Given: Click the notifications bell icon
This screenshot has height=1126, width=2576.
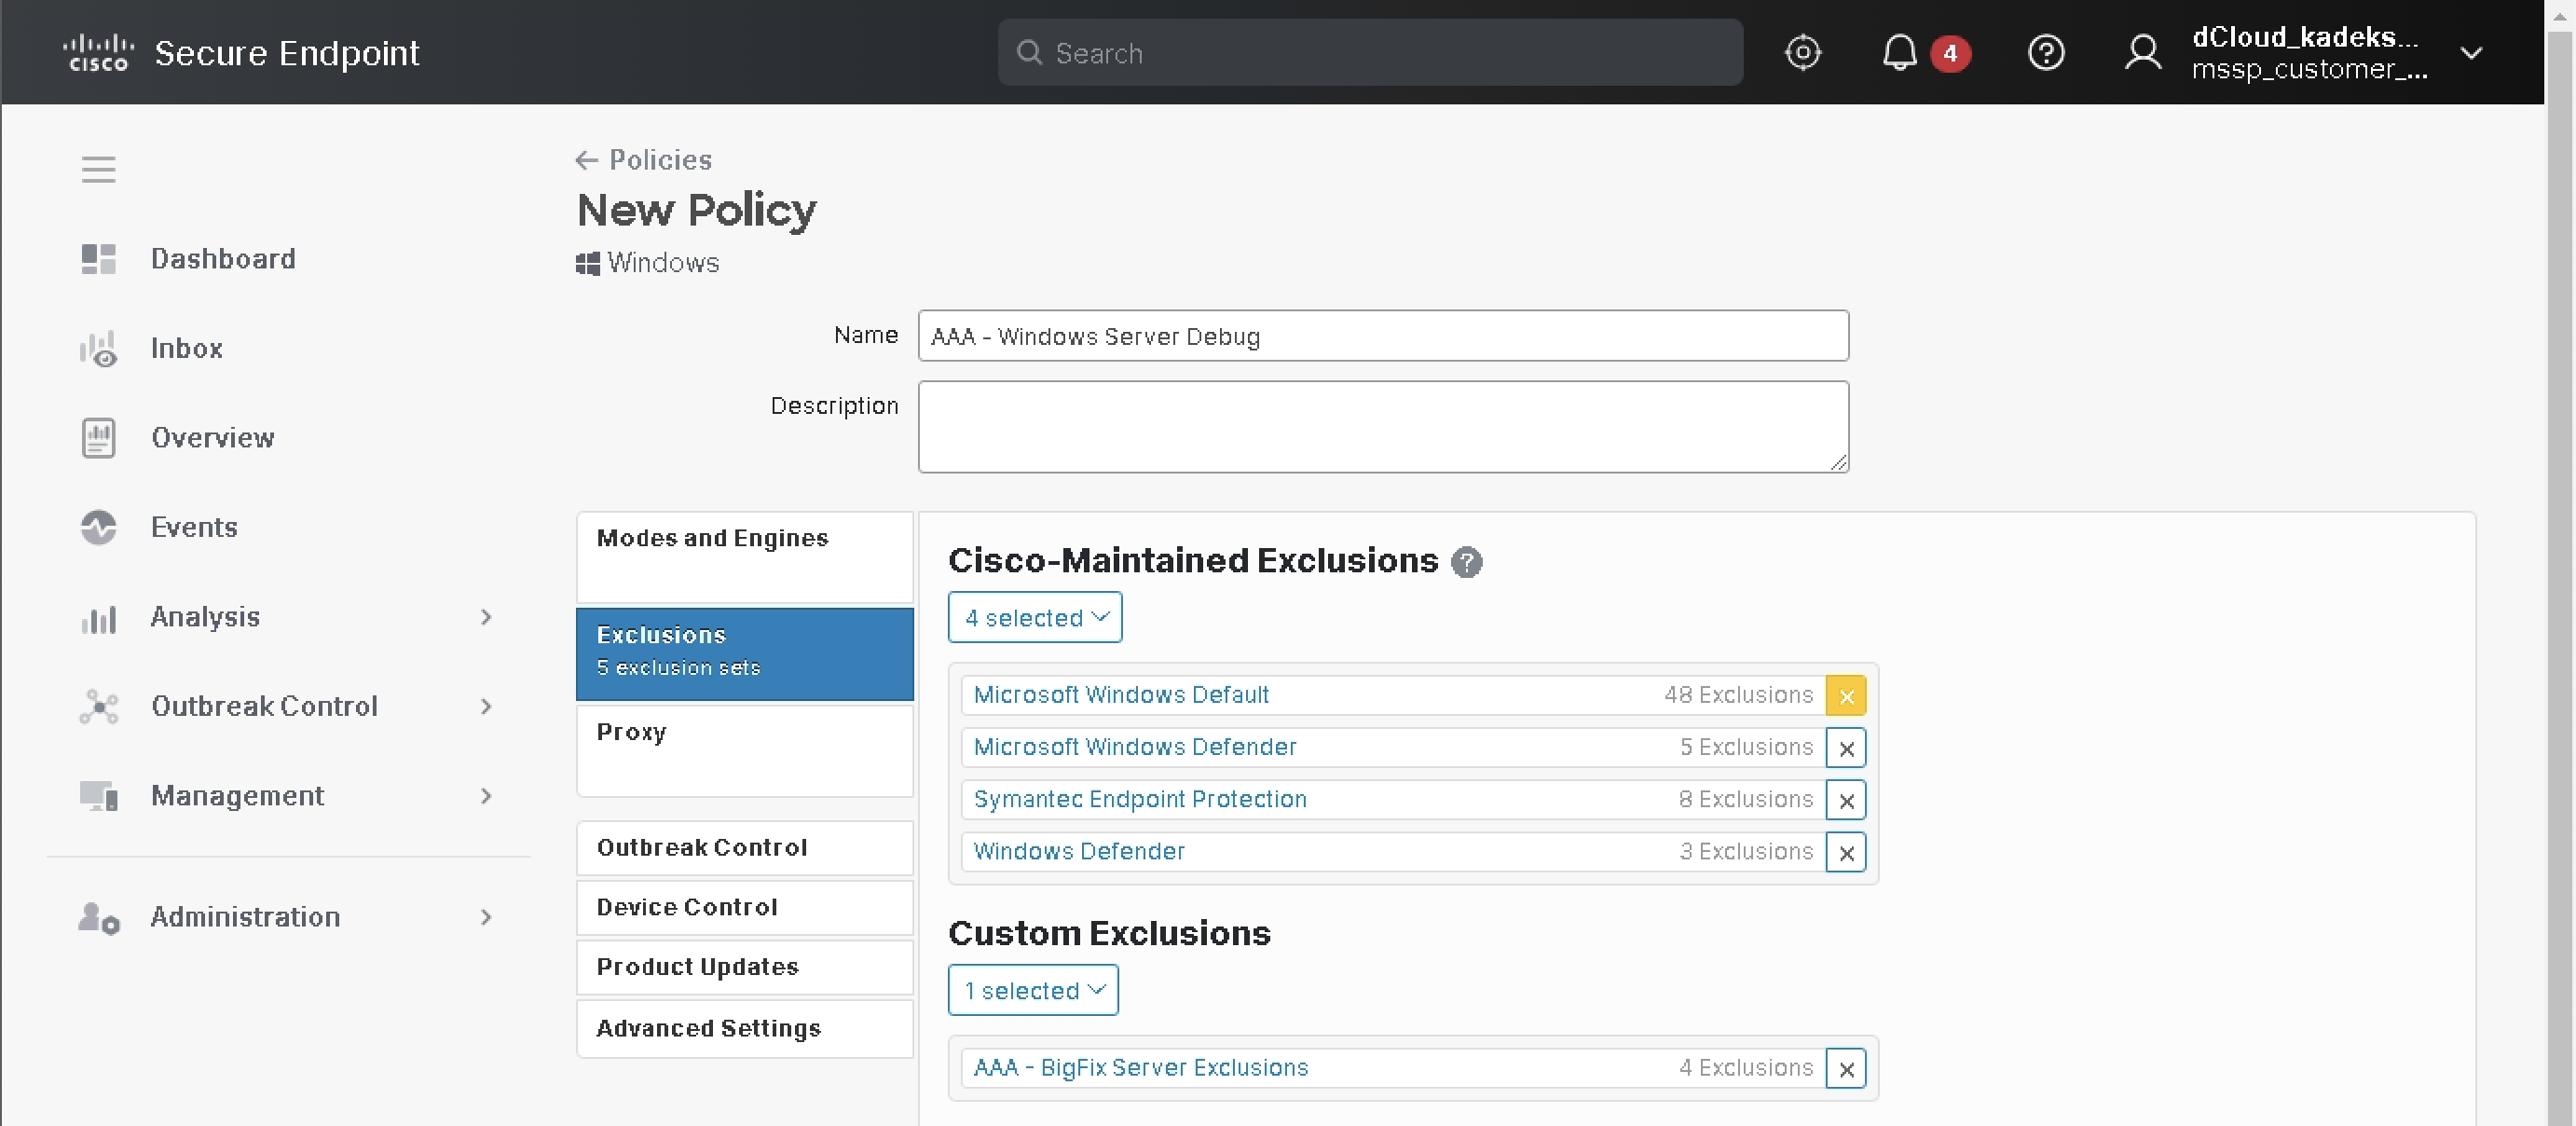Looking at the screenshot, I should (x=1899, y=52).
